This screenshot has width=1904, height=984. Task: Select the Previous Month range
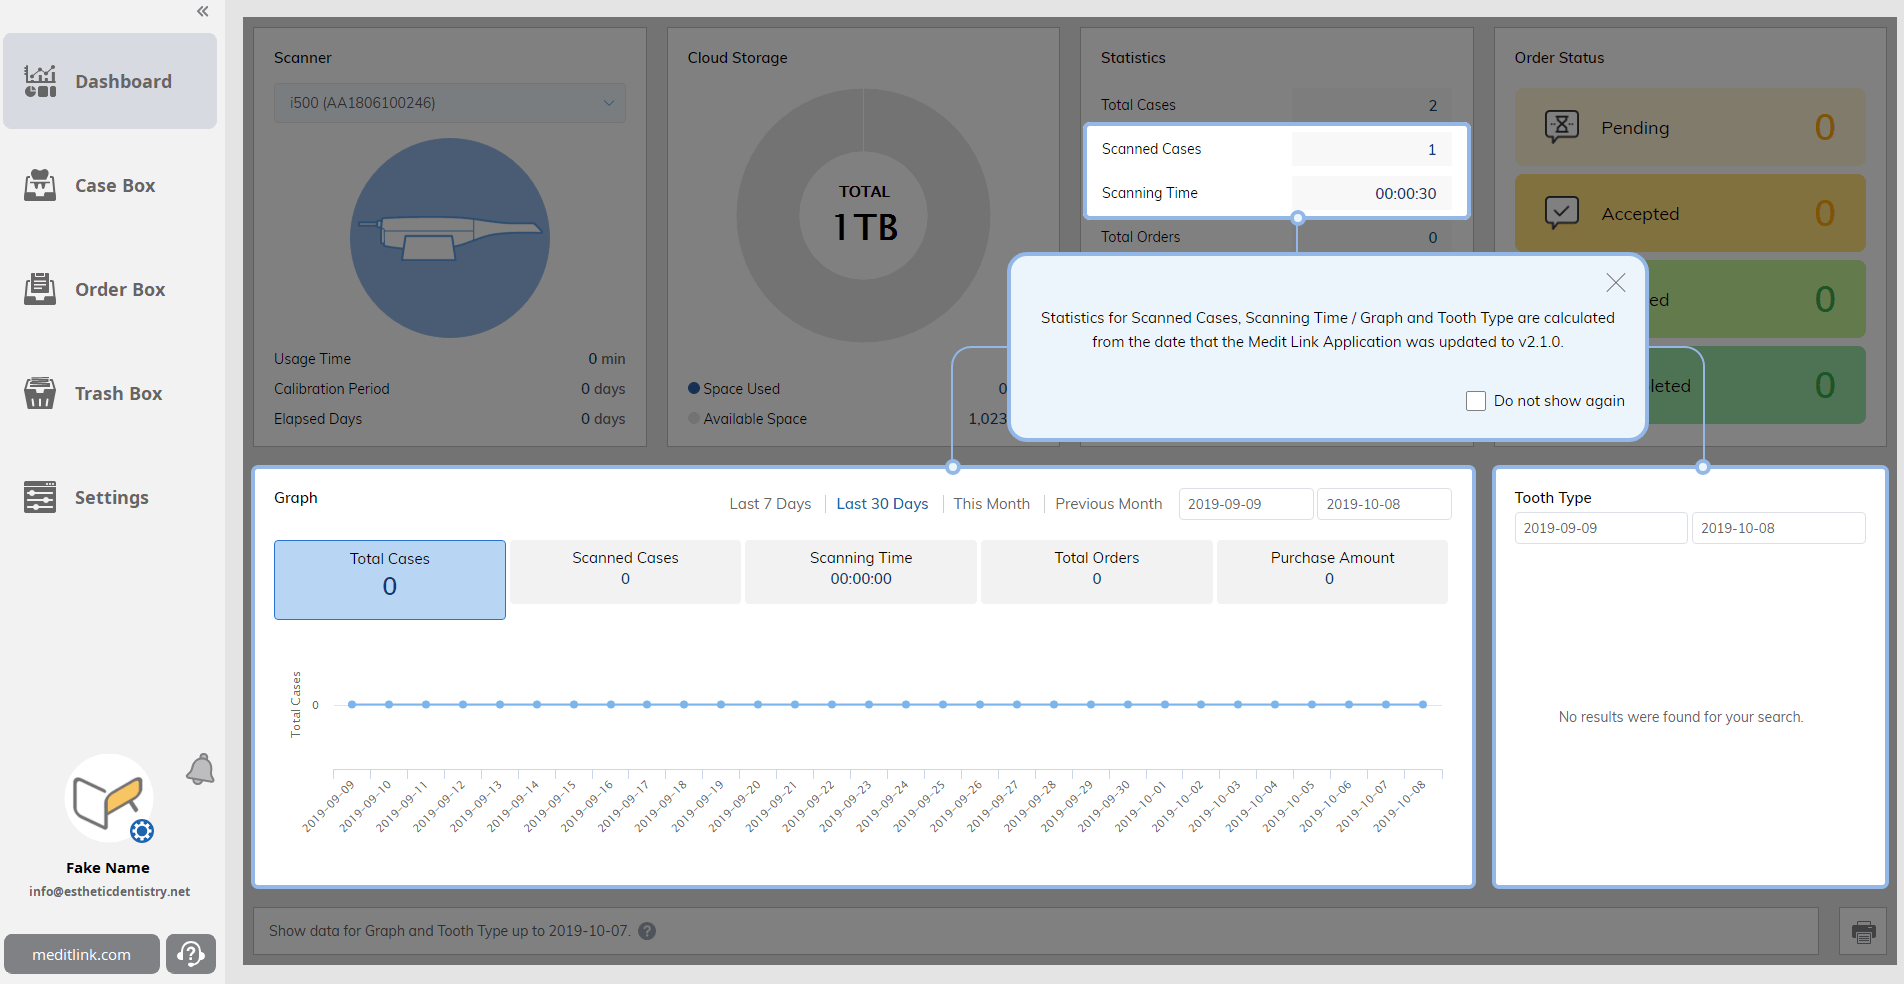(x=1108, y=504)
